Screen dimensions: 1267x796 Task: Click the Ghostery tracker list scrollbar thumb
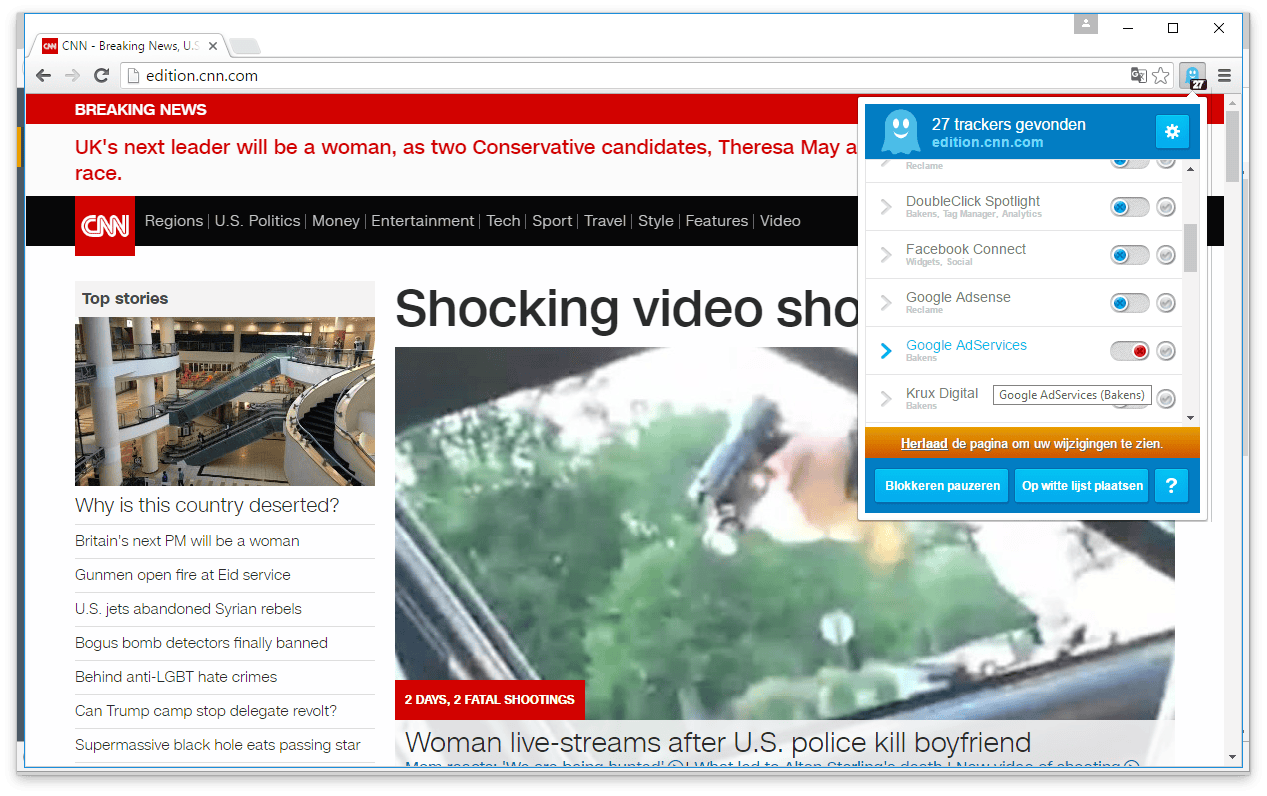click(1190, 248)
